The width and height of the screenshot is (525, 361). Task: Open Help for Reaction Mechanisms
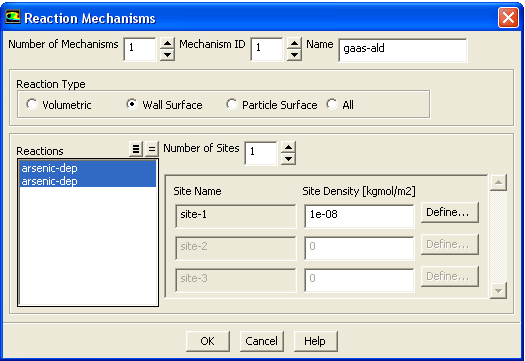coord(315,341)
